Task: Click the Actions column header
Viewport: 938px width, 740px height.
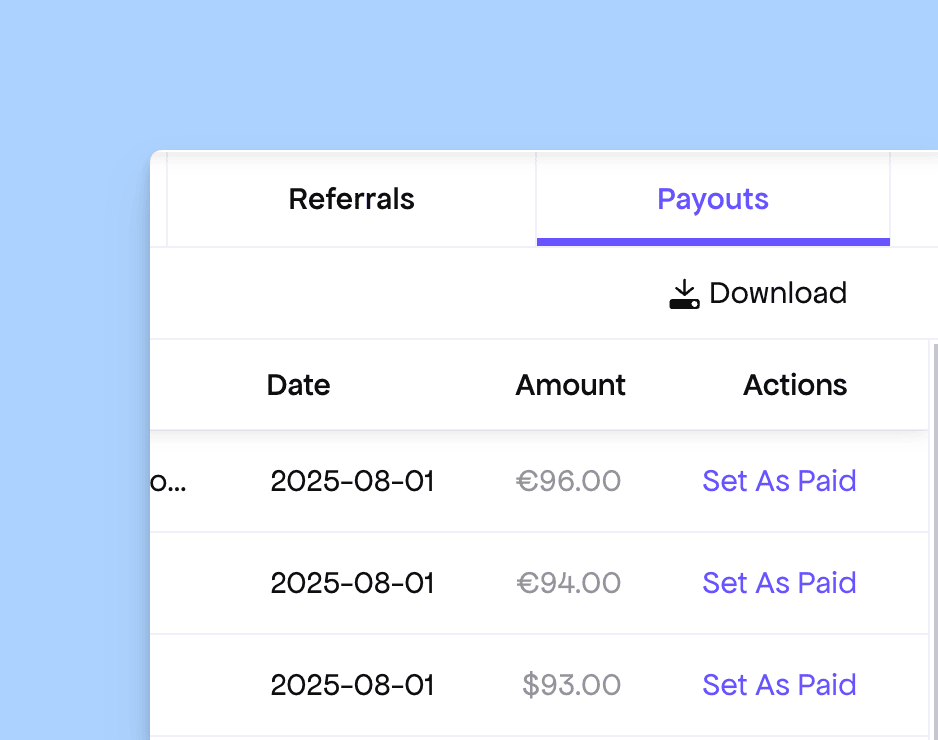Action: [x=795, y=385]
